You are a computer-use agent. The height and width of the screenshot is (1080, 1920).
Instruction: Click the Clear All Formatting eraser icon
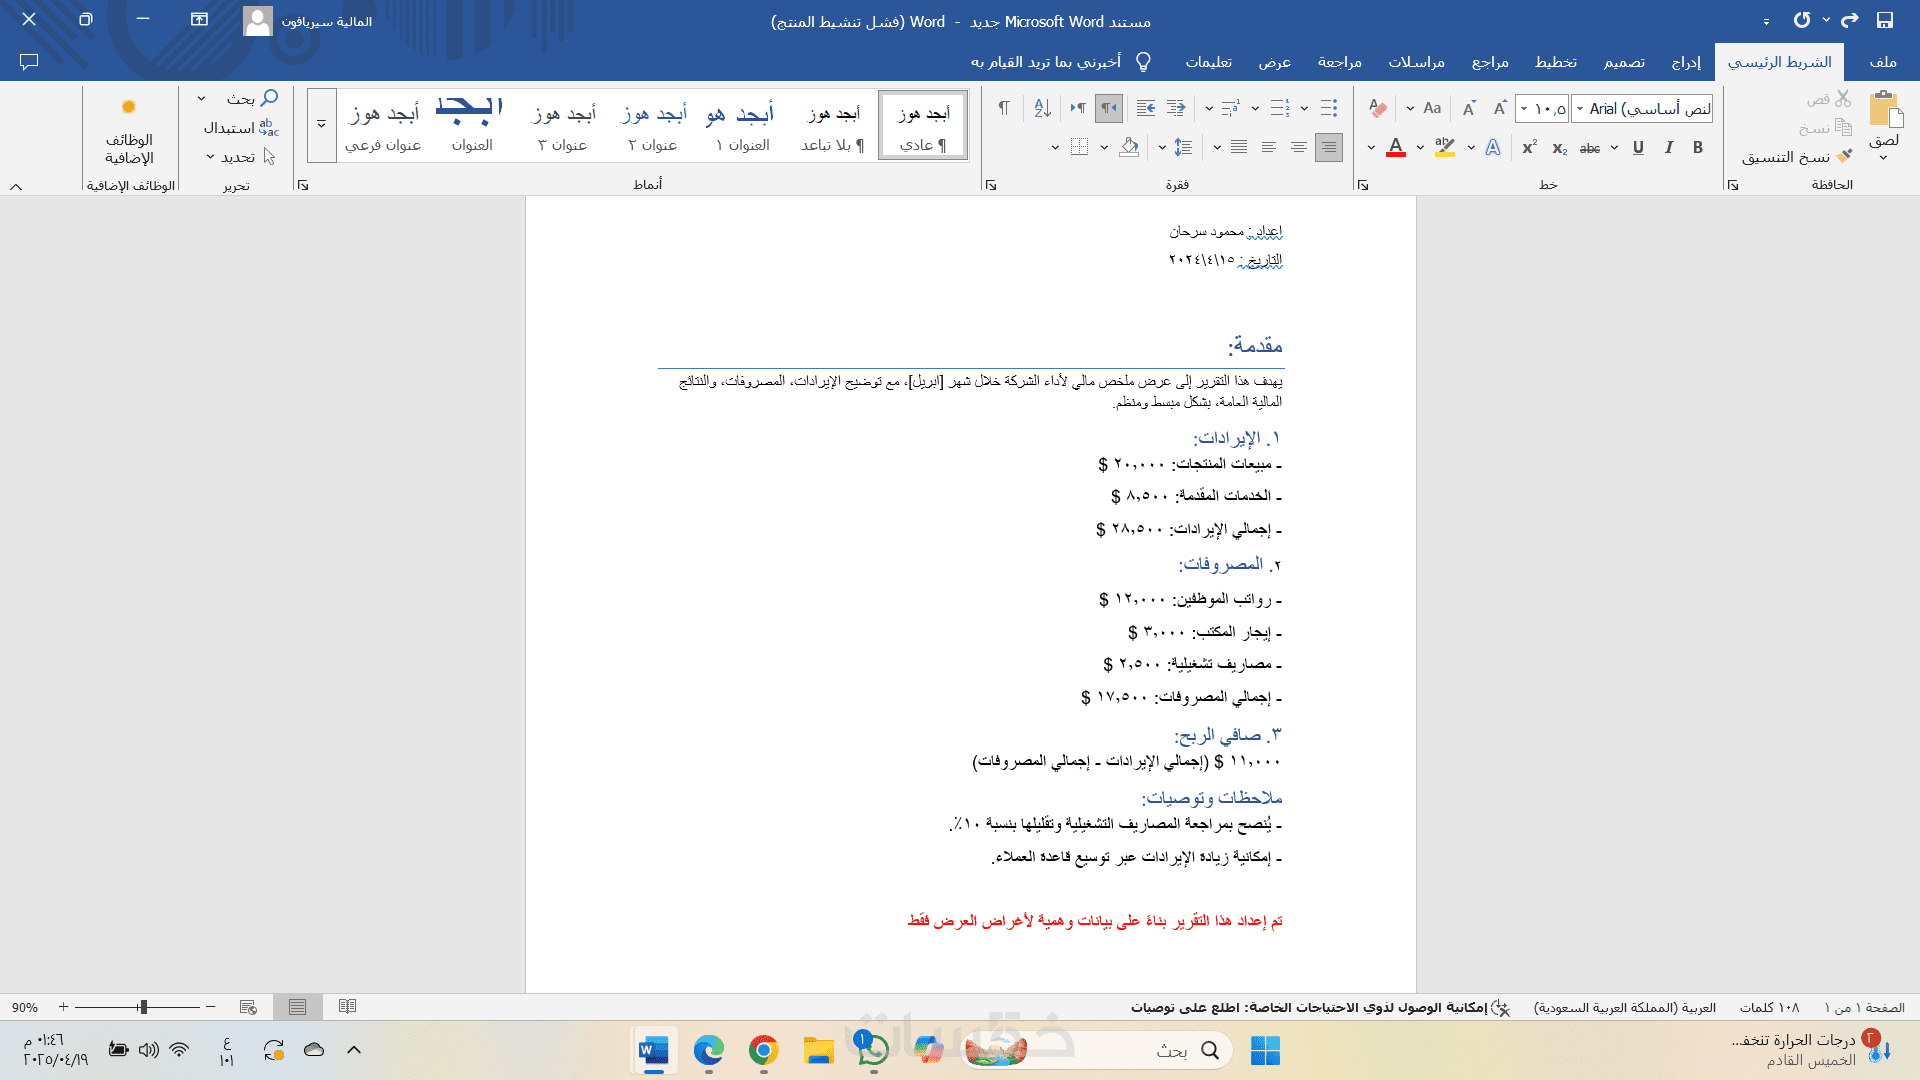tap(1378, 108)
